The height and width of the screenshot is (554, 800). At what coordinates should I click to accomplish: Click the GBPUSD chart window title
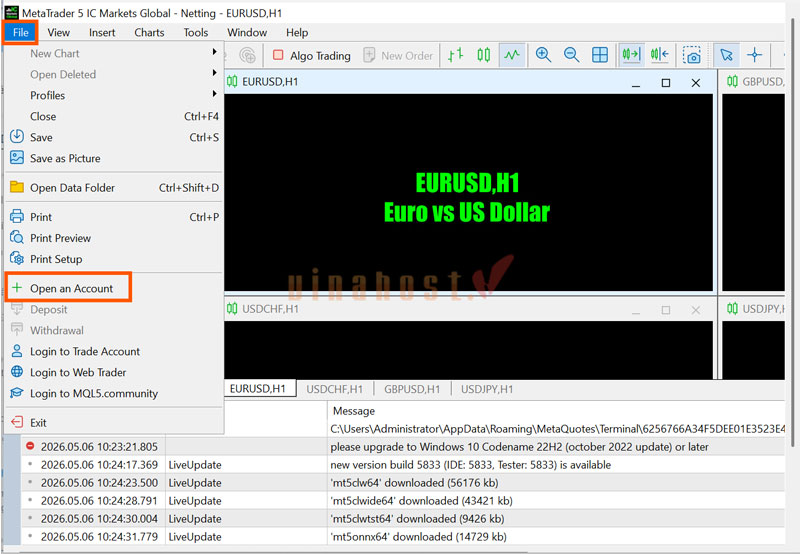[763, 82]
